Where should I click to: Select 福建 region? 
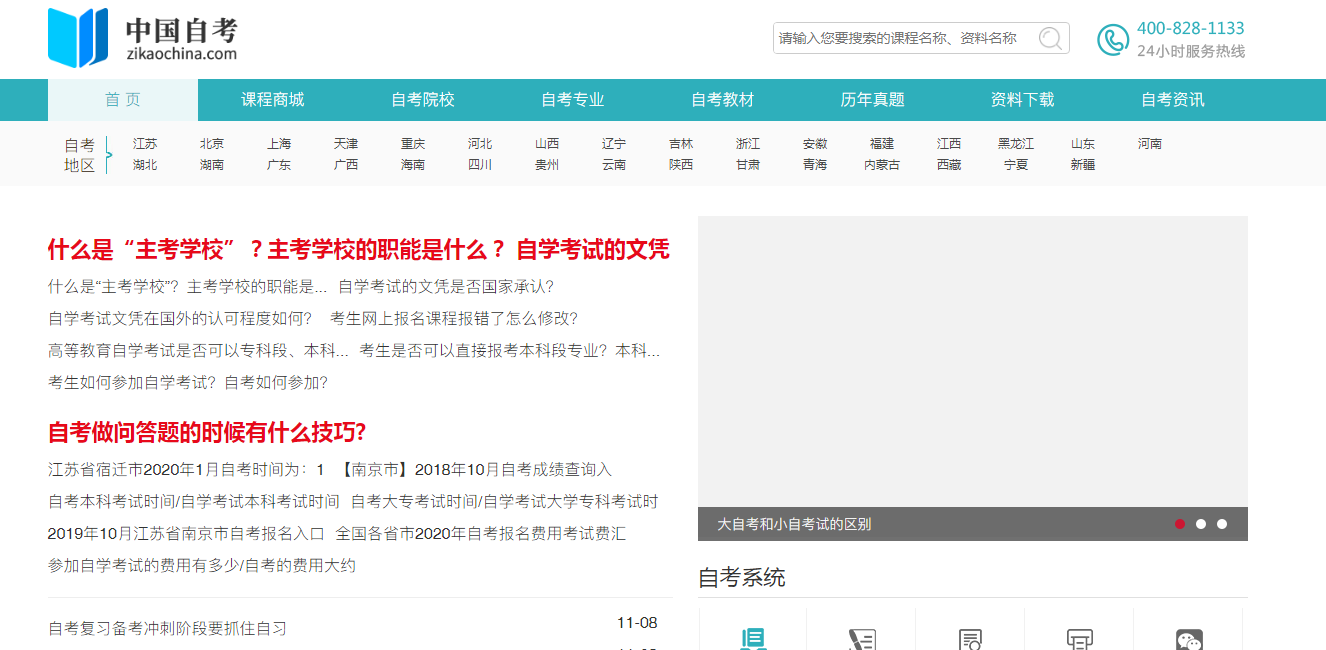882,144
